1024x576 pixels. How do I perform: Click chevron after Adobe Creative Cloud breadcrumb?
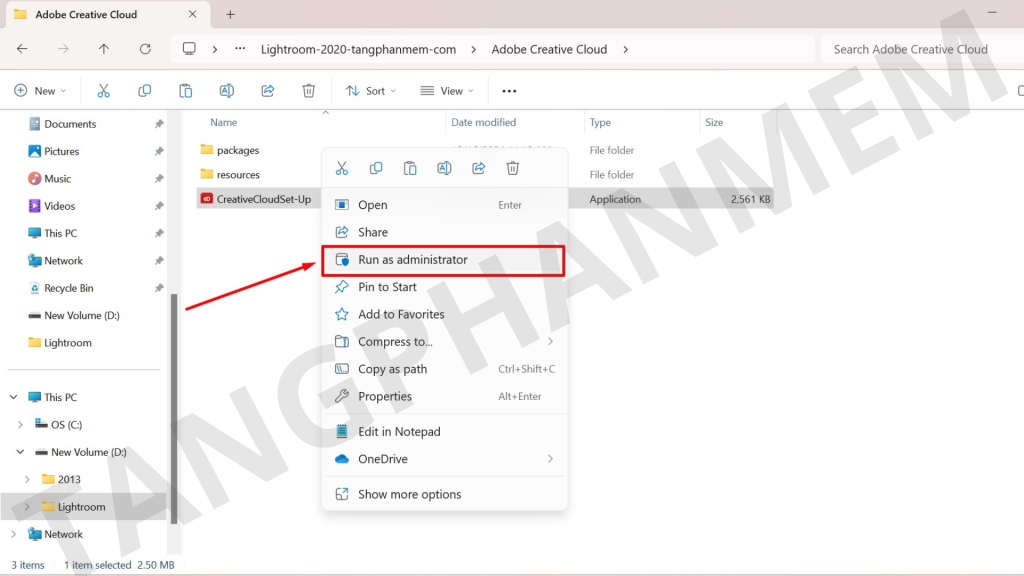tap(626, 49)
